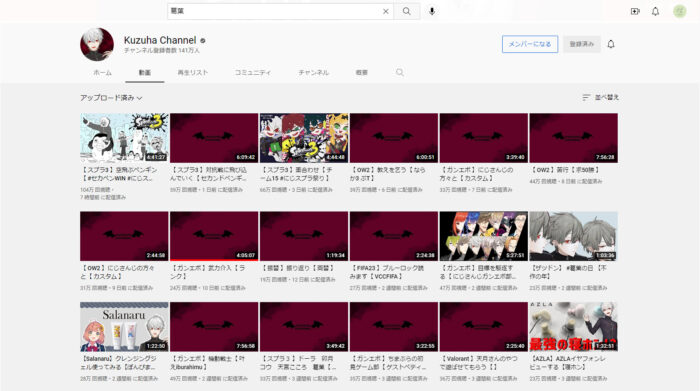Click the Kuzuha Channel profile picture
The width and height of the screenshot is (700, 391).
pyautogui.click(x=97, y=45)
